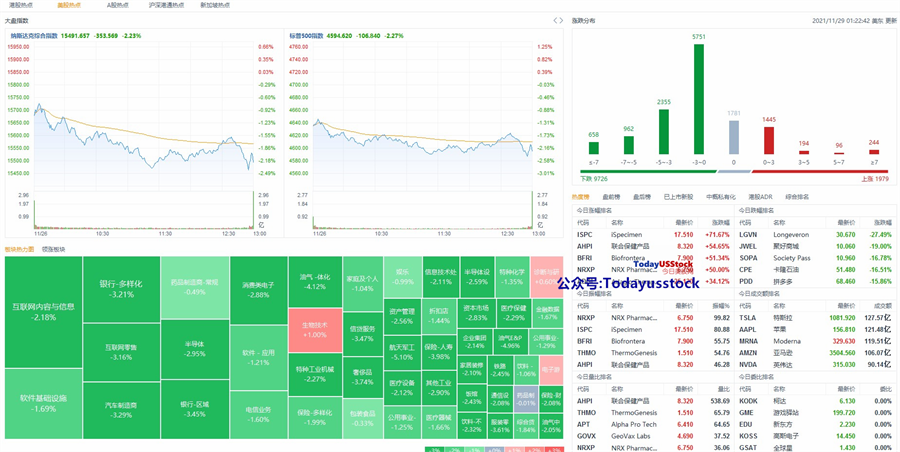Open the NVDA 英伟达 row
The width and height of the screenshot is (900, 452).
point(816,364)
